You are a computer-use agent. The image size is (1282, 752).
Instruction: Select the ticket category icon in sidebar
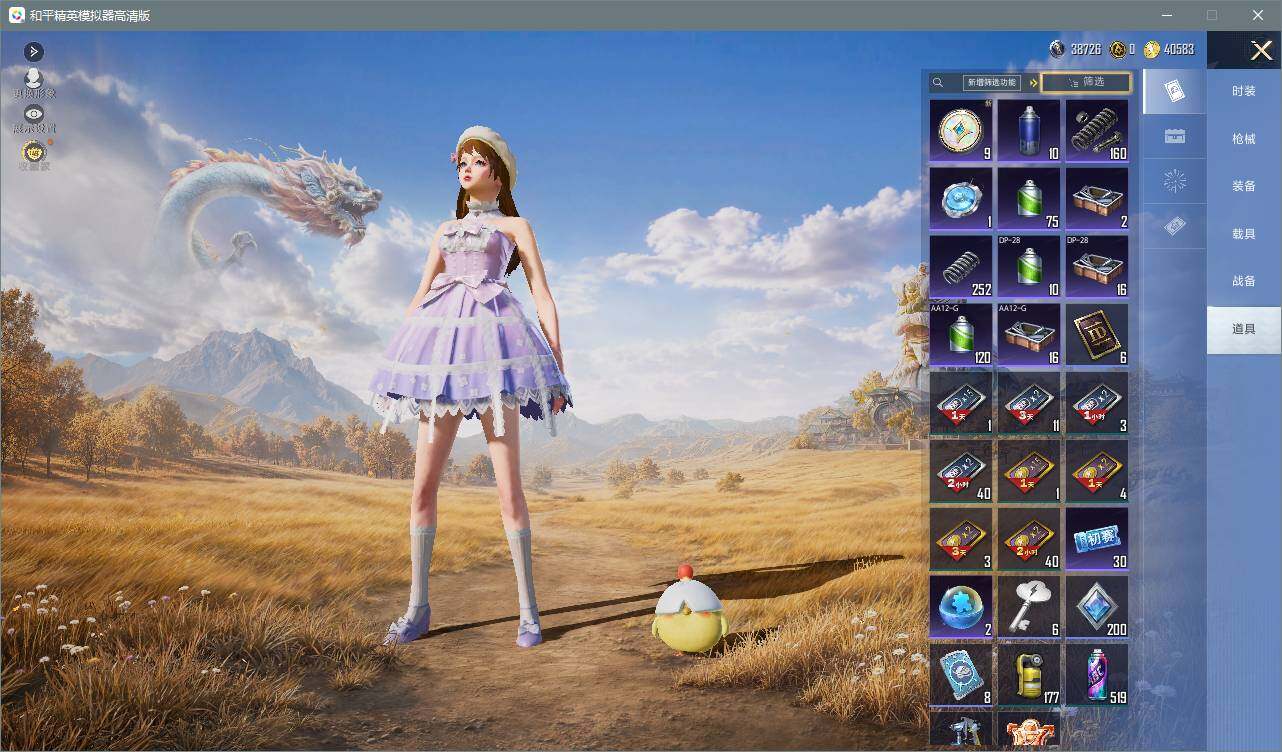pyautogui.click(x=1175, y=227)
